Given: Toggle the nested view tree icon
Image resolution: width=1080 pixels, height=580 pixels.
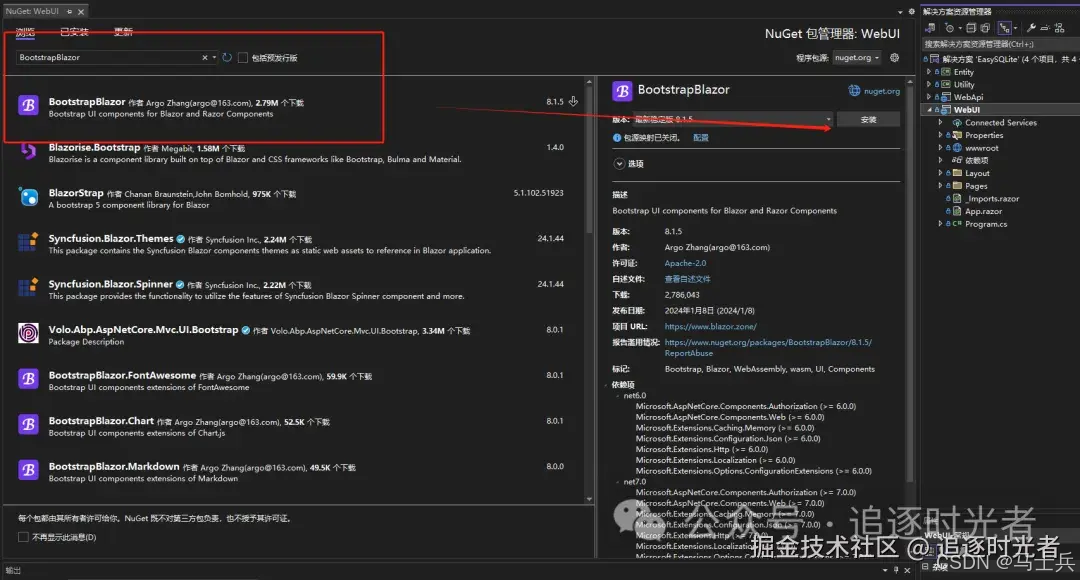Looking at the screenshot, I should (1005, 28).
